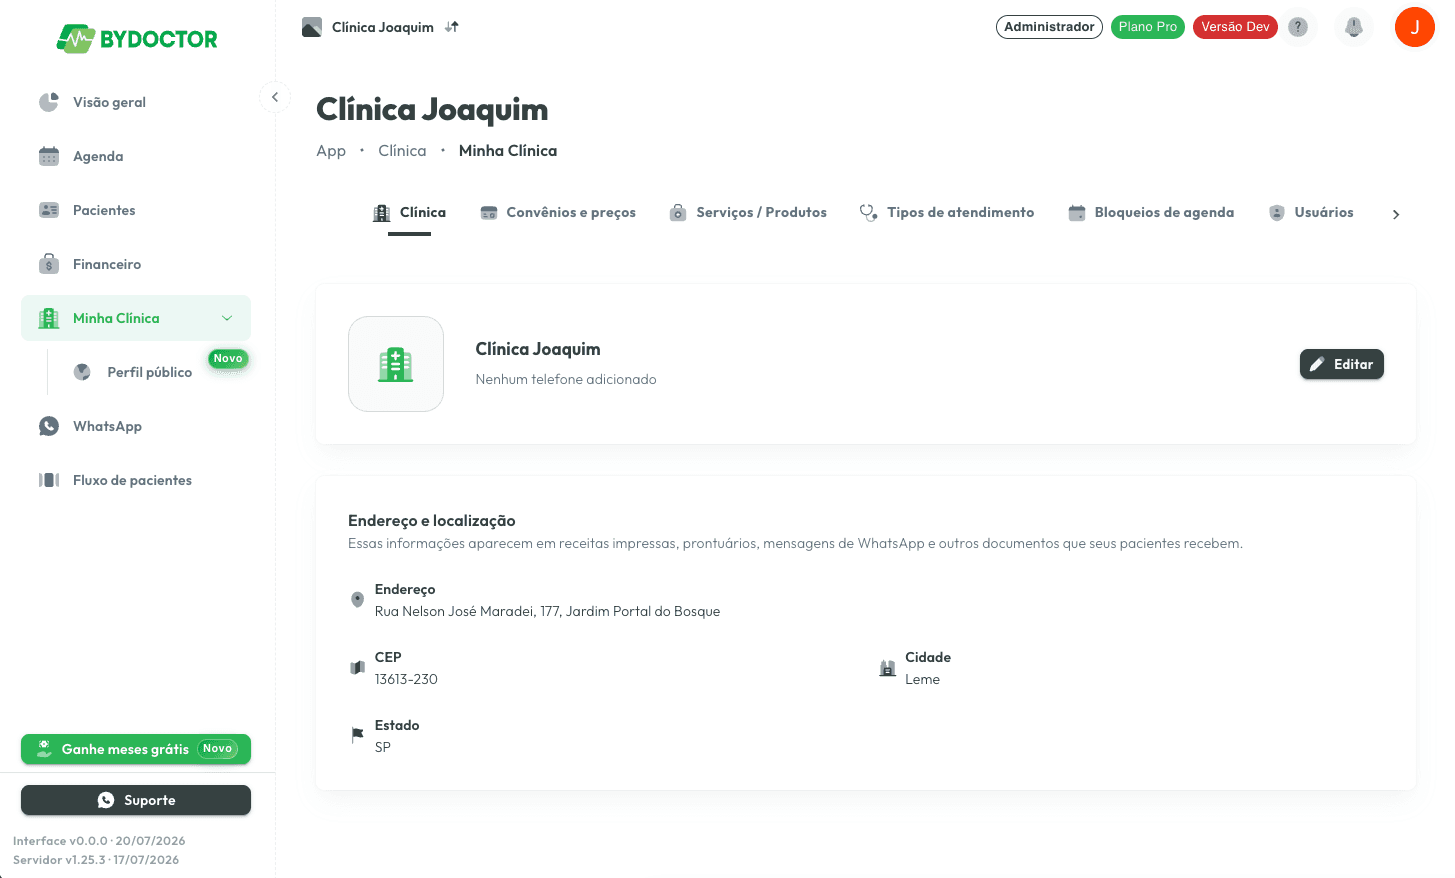Viewport: 1455px width, 878px height.
Task: Click the Suporte button
Action: pyautogui.click(x=136, y=800)
